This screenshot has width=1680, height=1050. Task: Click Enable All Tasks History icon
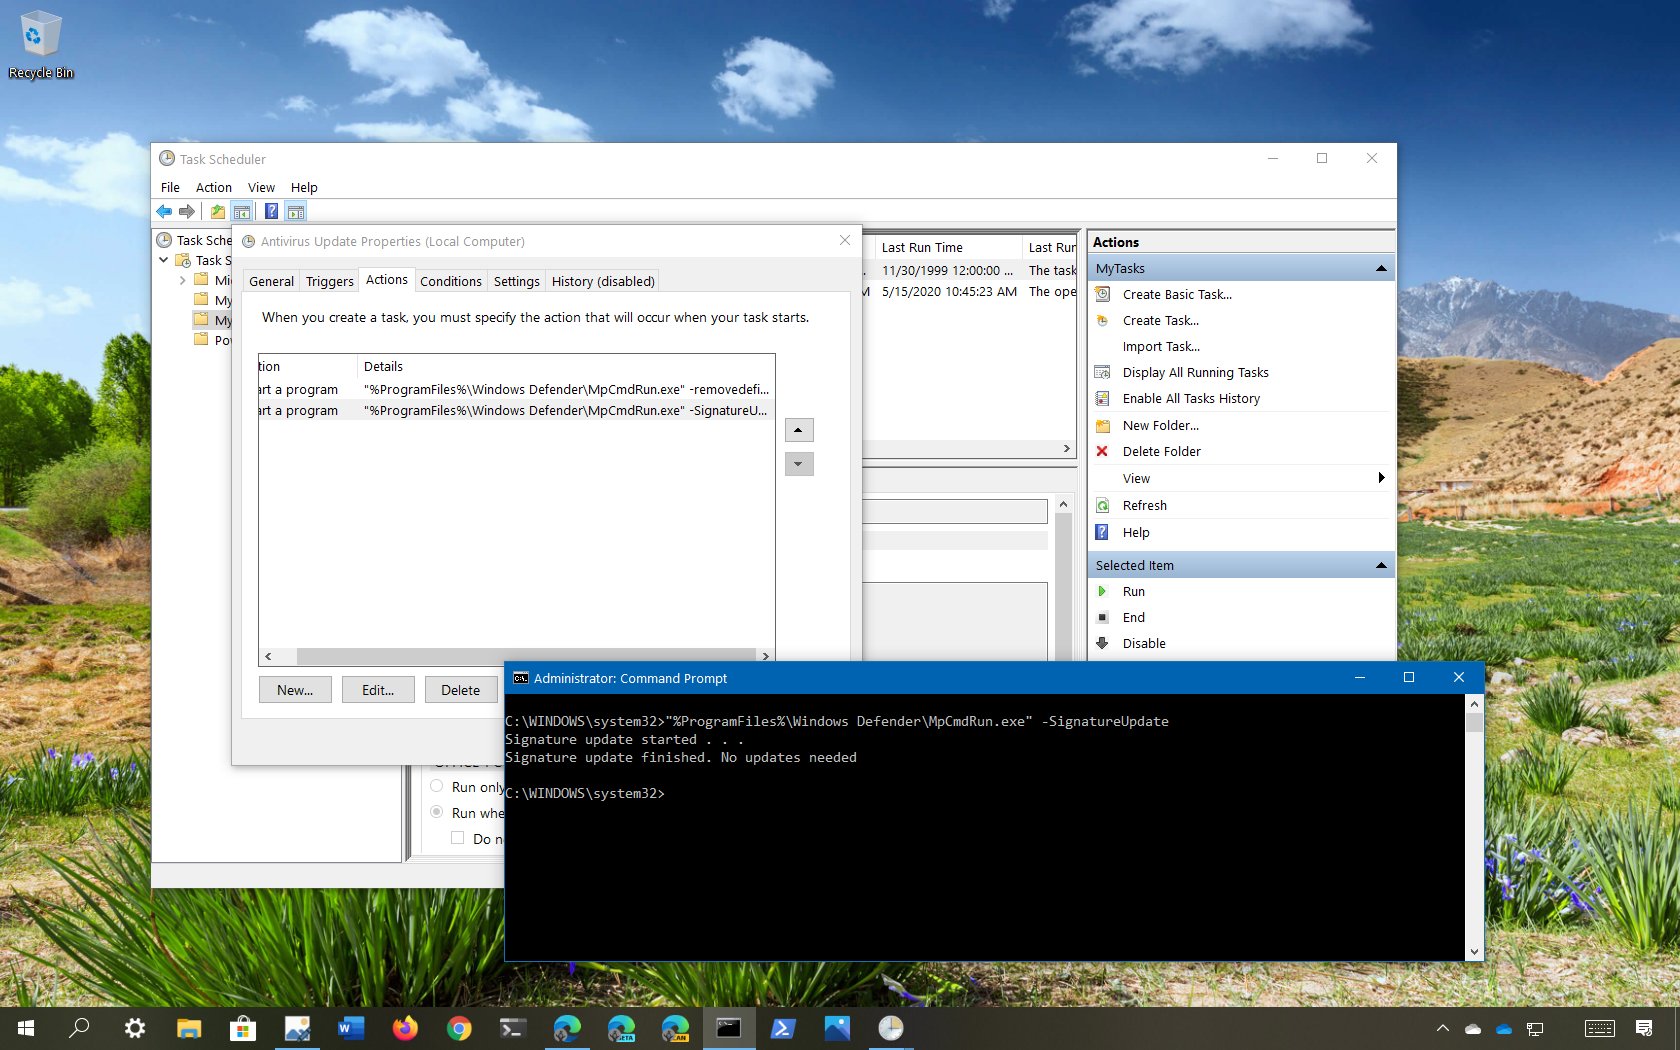pyautogui.click(x=1102, y=398)
